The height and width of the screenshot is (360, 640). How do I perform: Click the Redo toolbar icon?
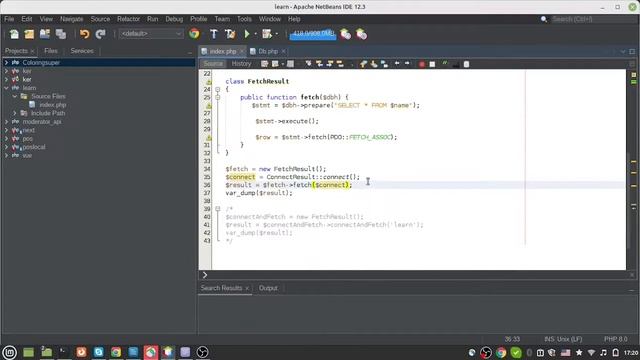click(100, 34)
